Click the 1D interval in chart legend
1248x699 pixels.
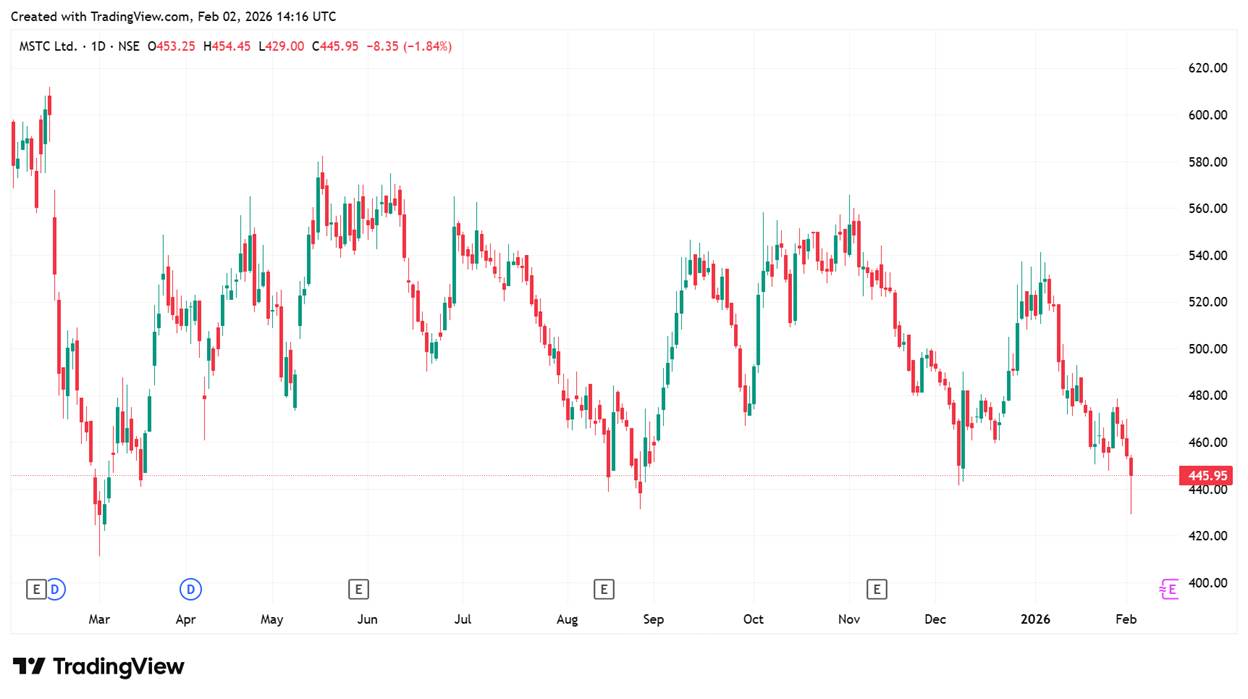[x=98, y=46]
